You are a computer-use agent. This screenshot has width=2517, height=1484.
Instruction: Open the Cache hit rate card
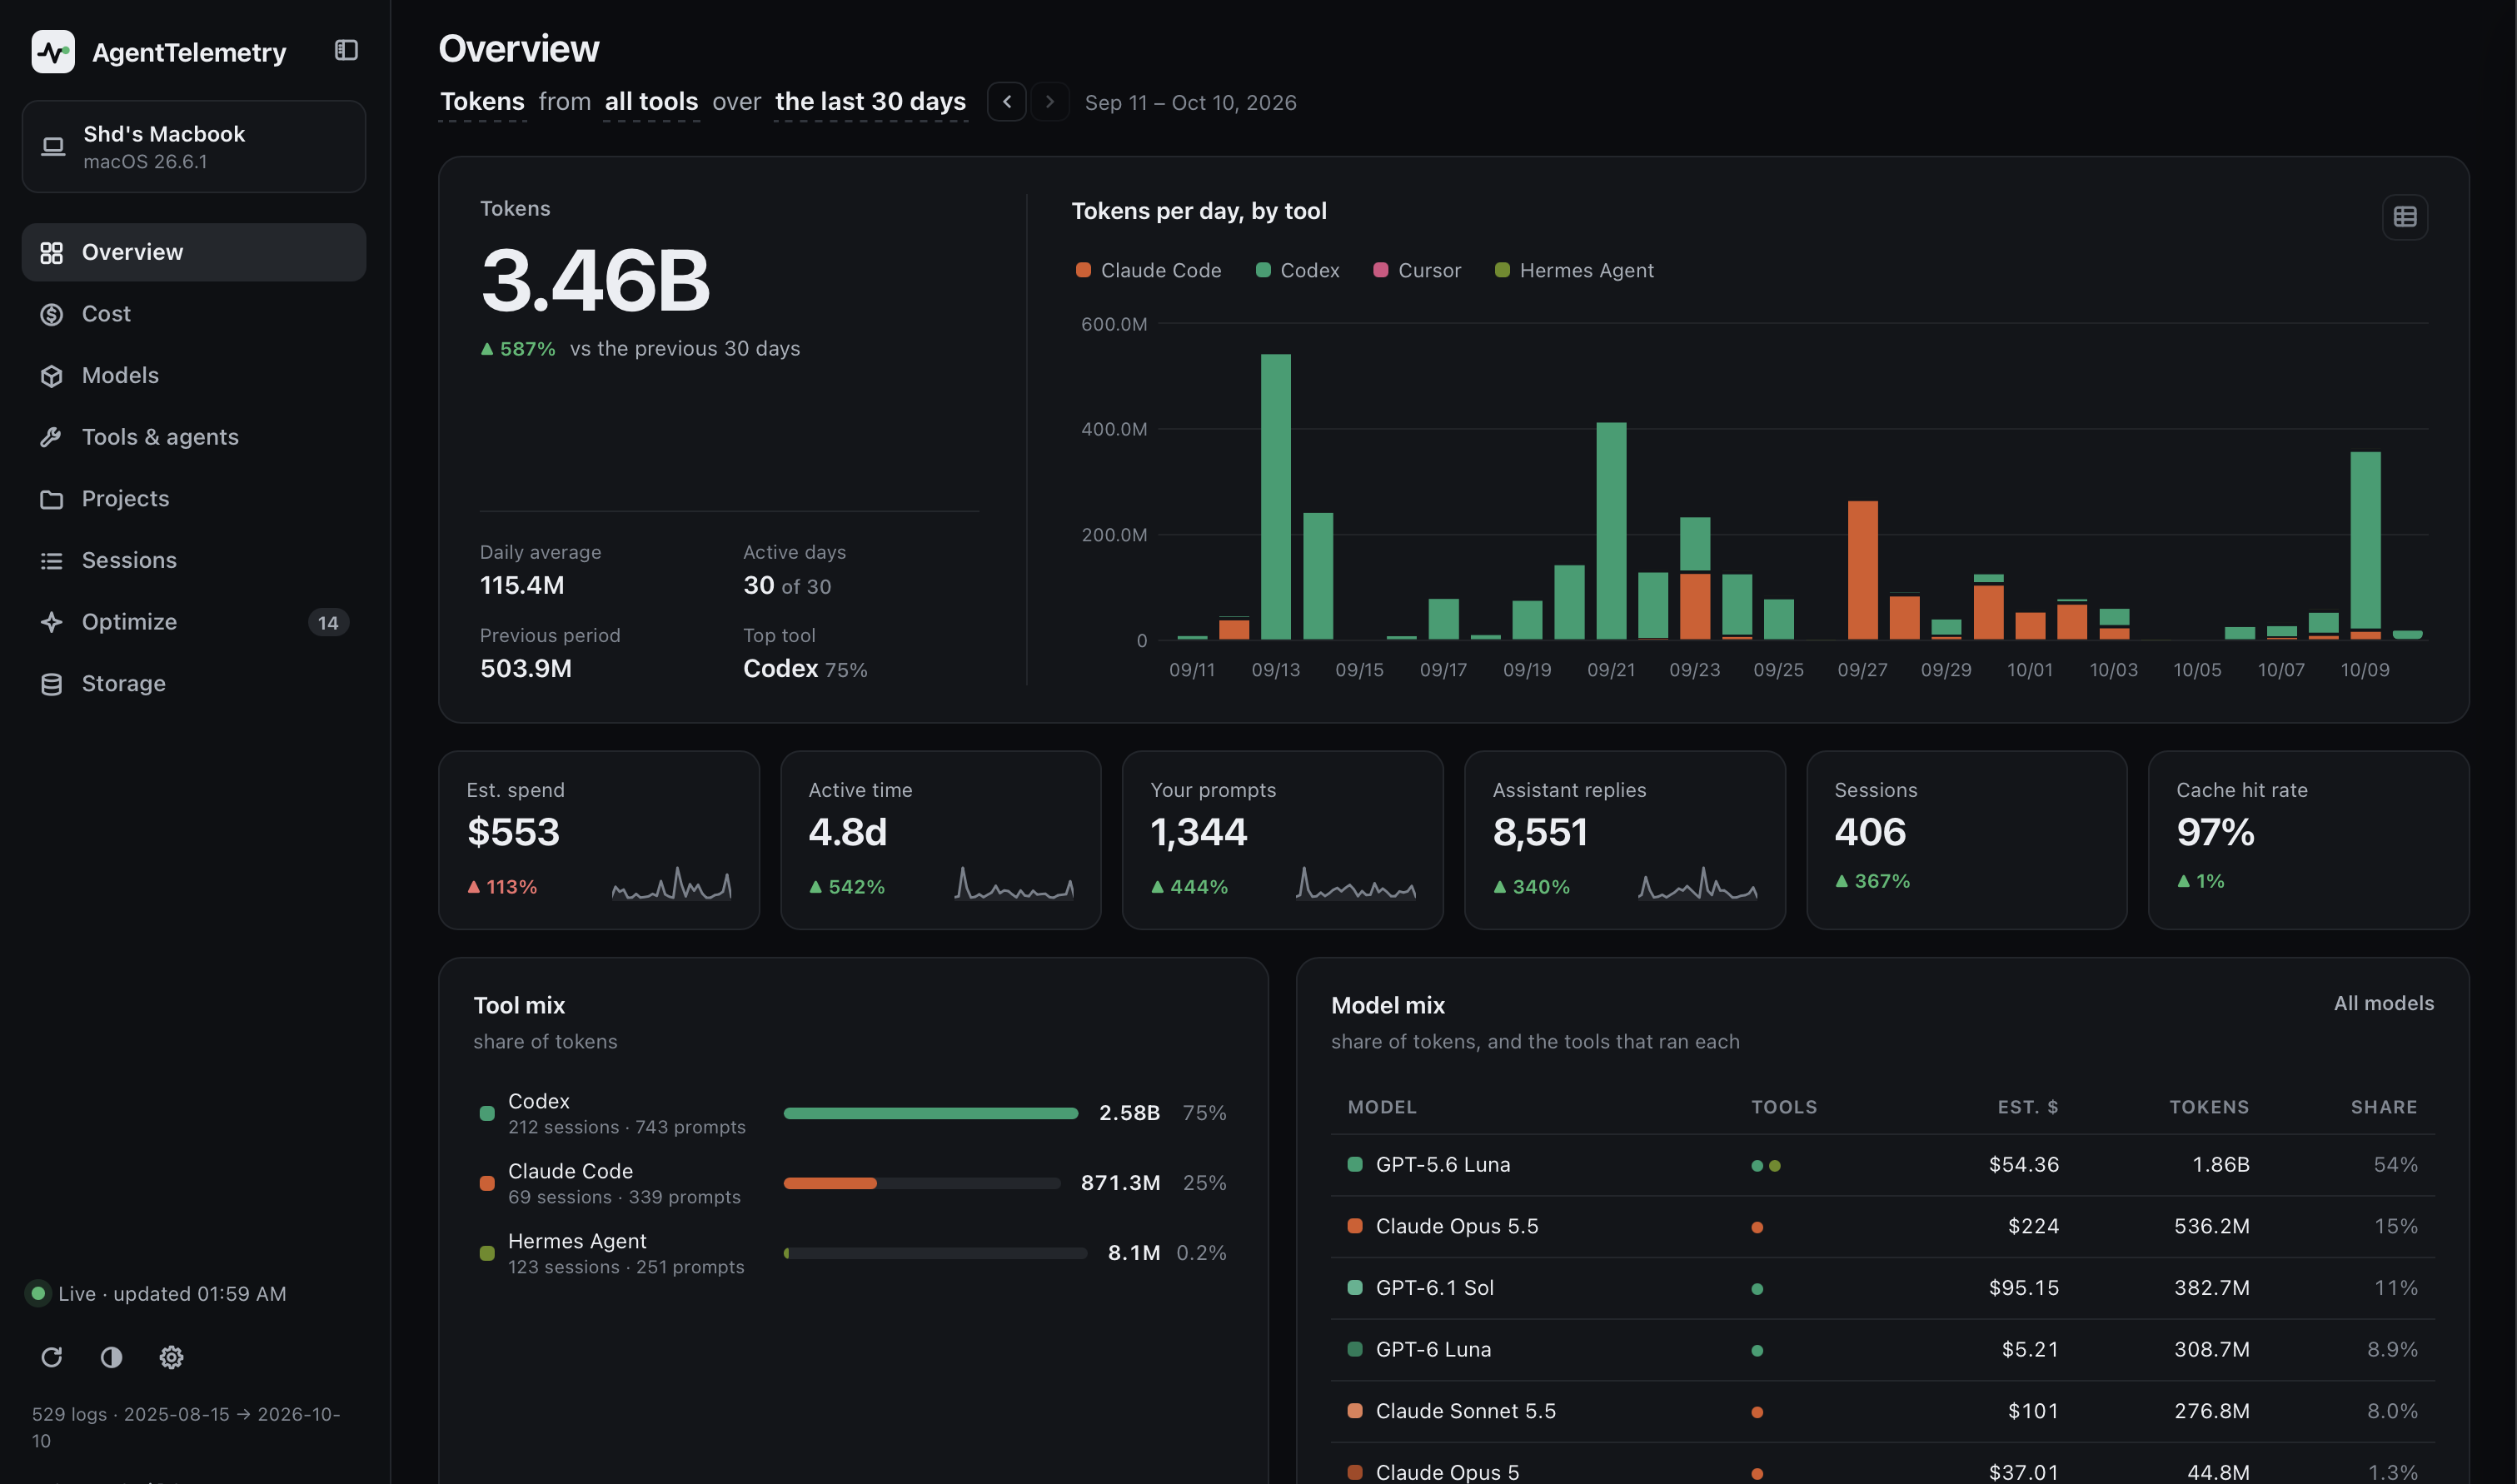pyautogui.click(x=2309, y=840)
